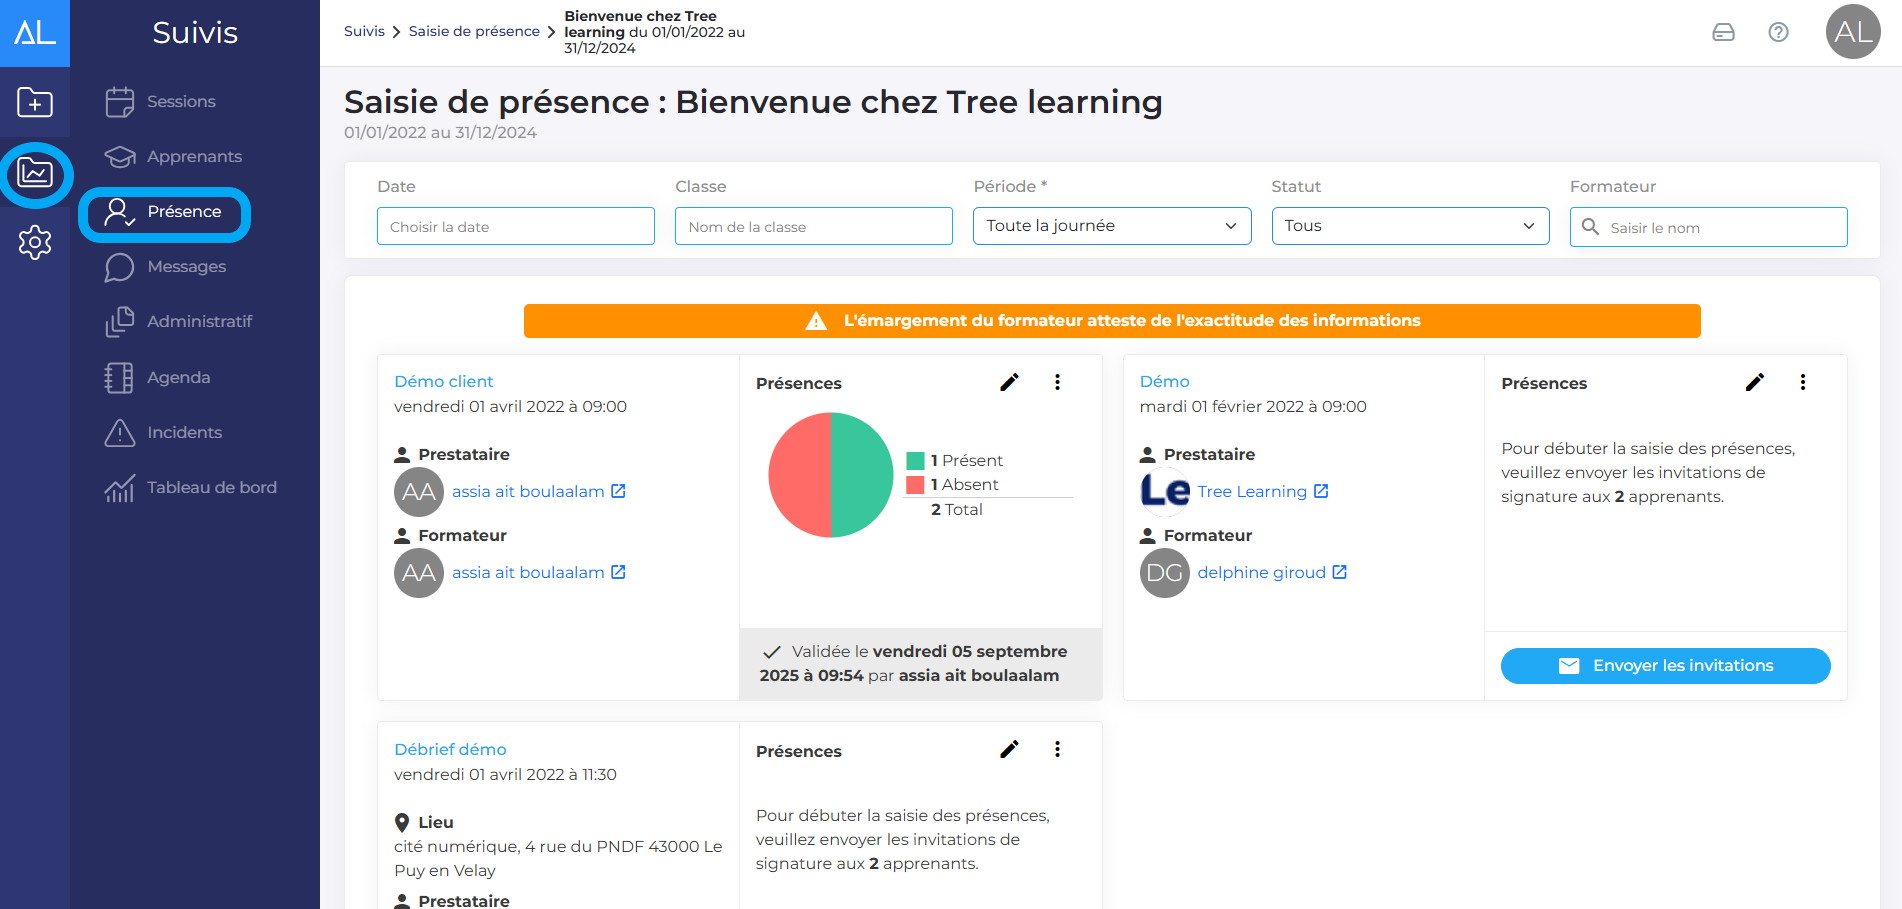The image size is (1902, 909).
Task: Edit presences for Démo client session
Action: click(1009, 382)
